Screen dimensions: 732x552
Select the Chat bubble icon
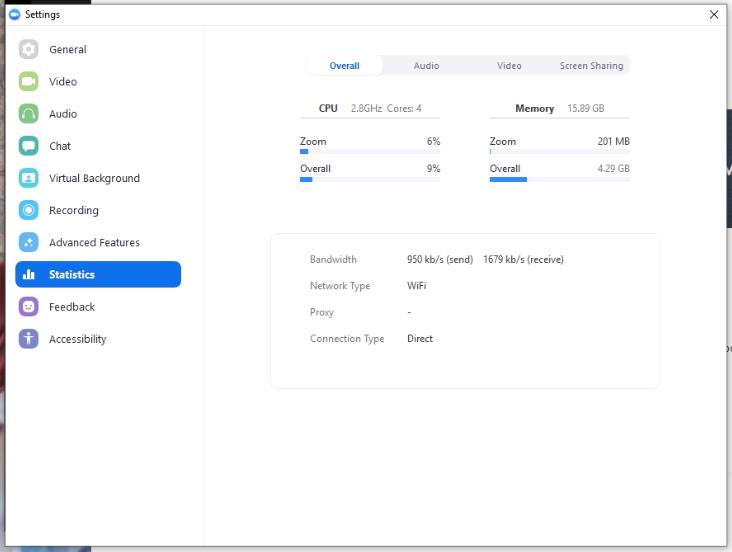28,146
